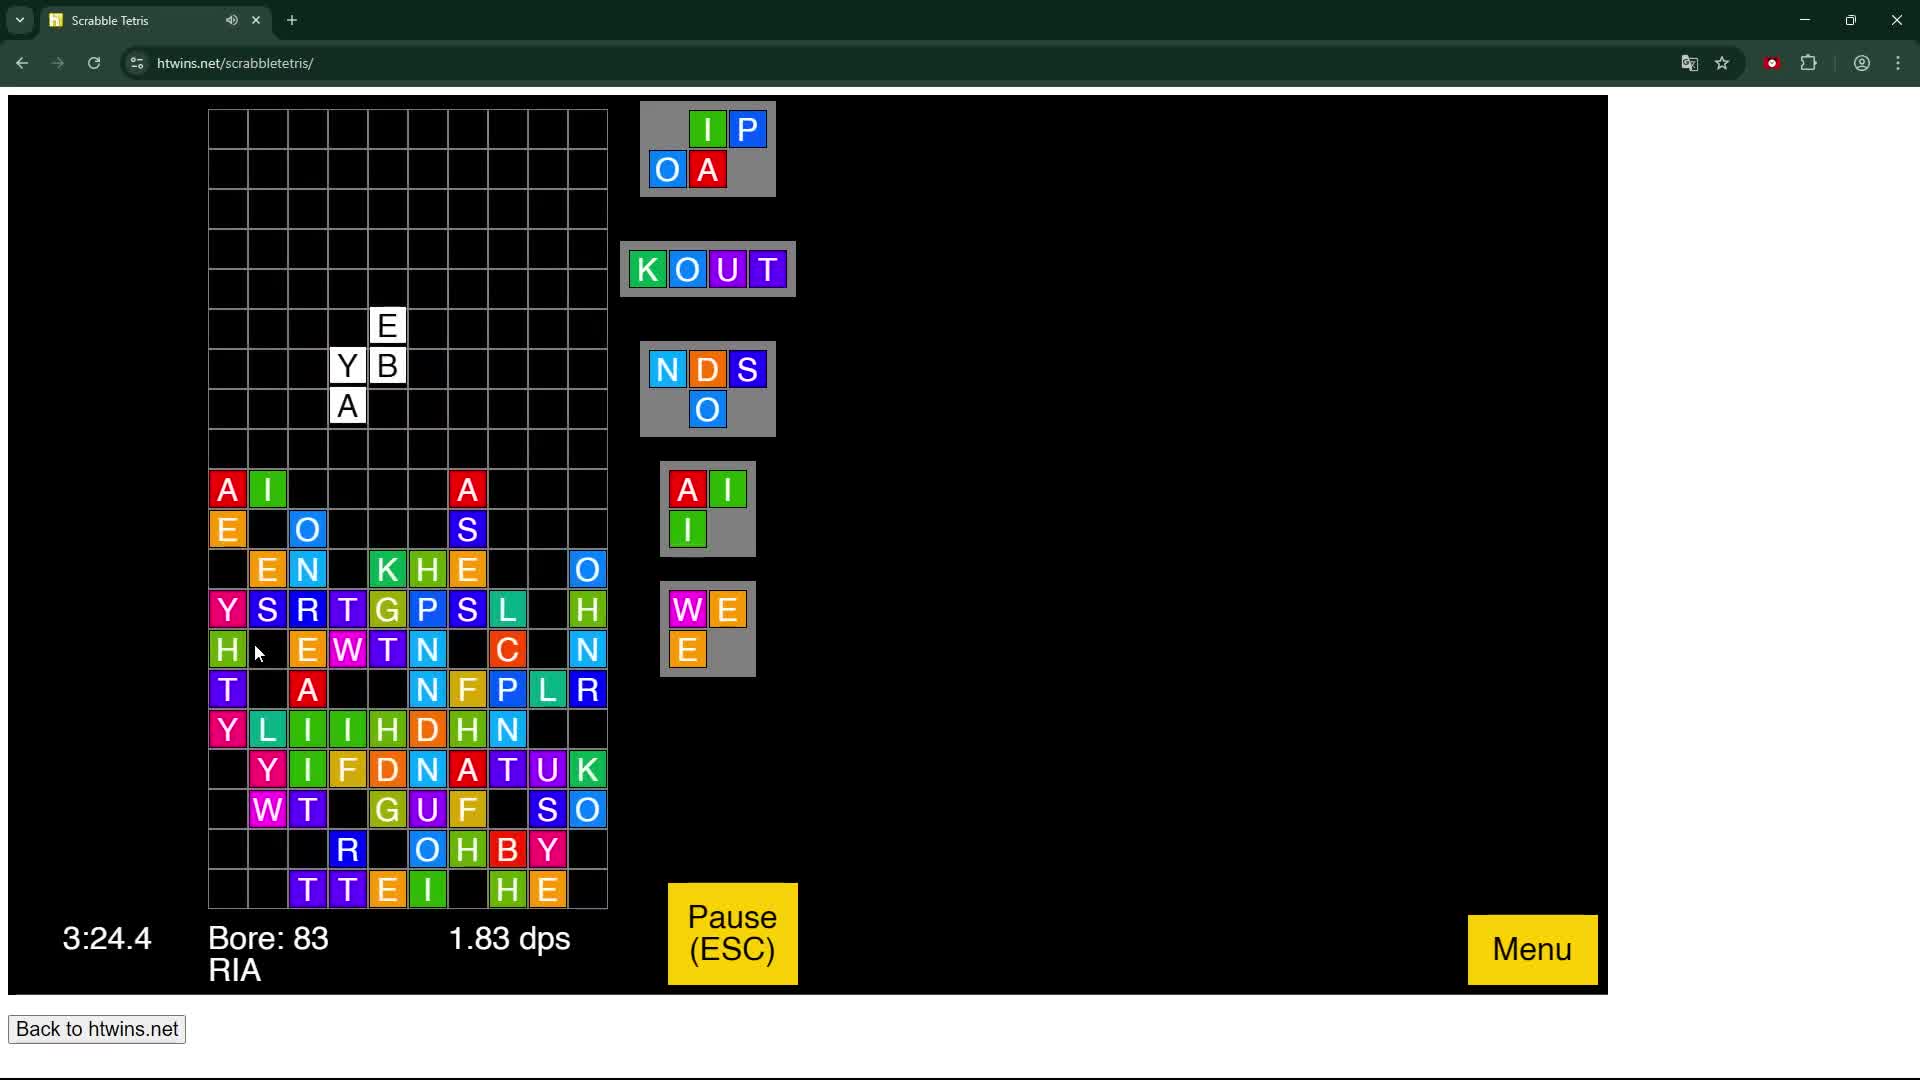
Task: Open site information via the tune icon
Action: (x=135, y=62)
